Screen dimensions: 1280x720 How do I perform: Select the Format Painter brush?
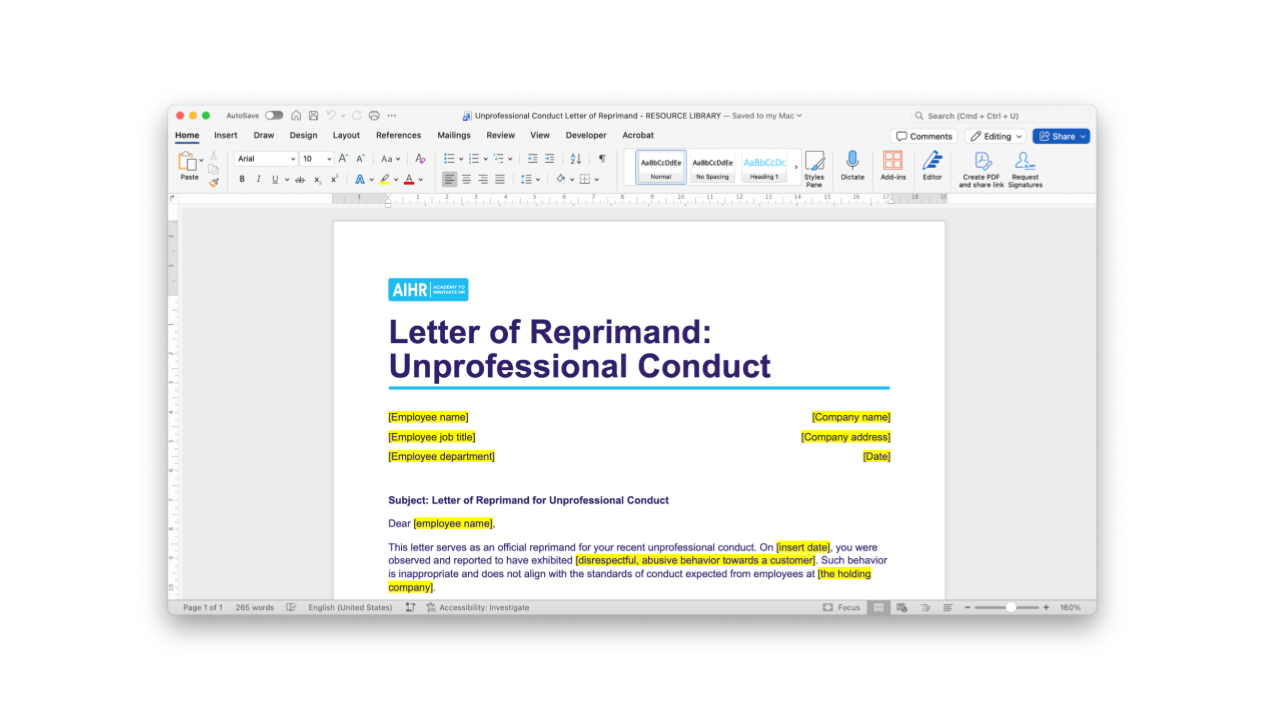tap(213, 182)
